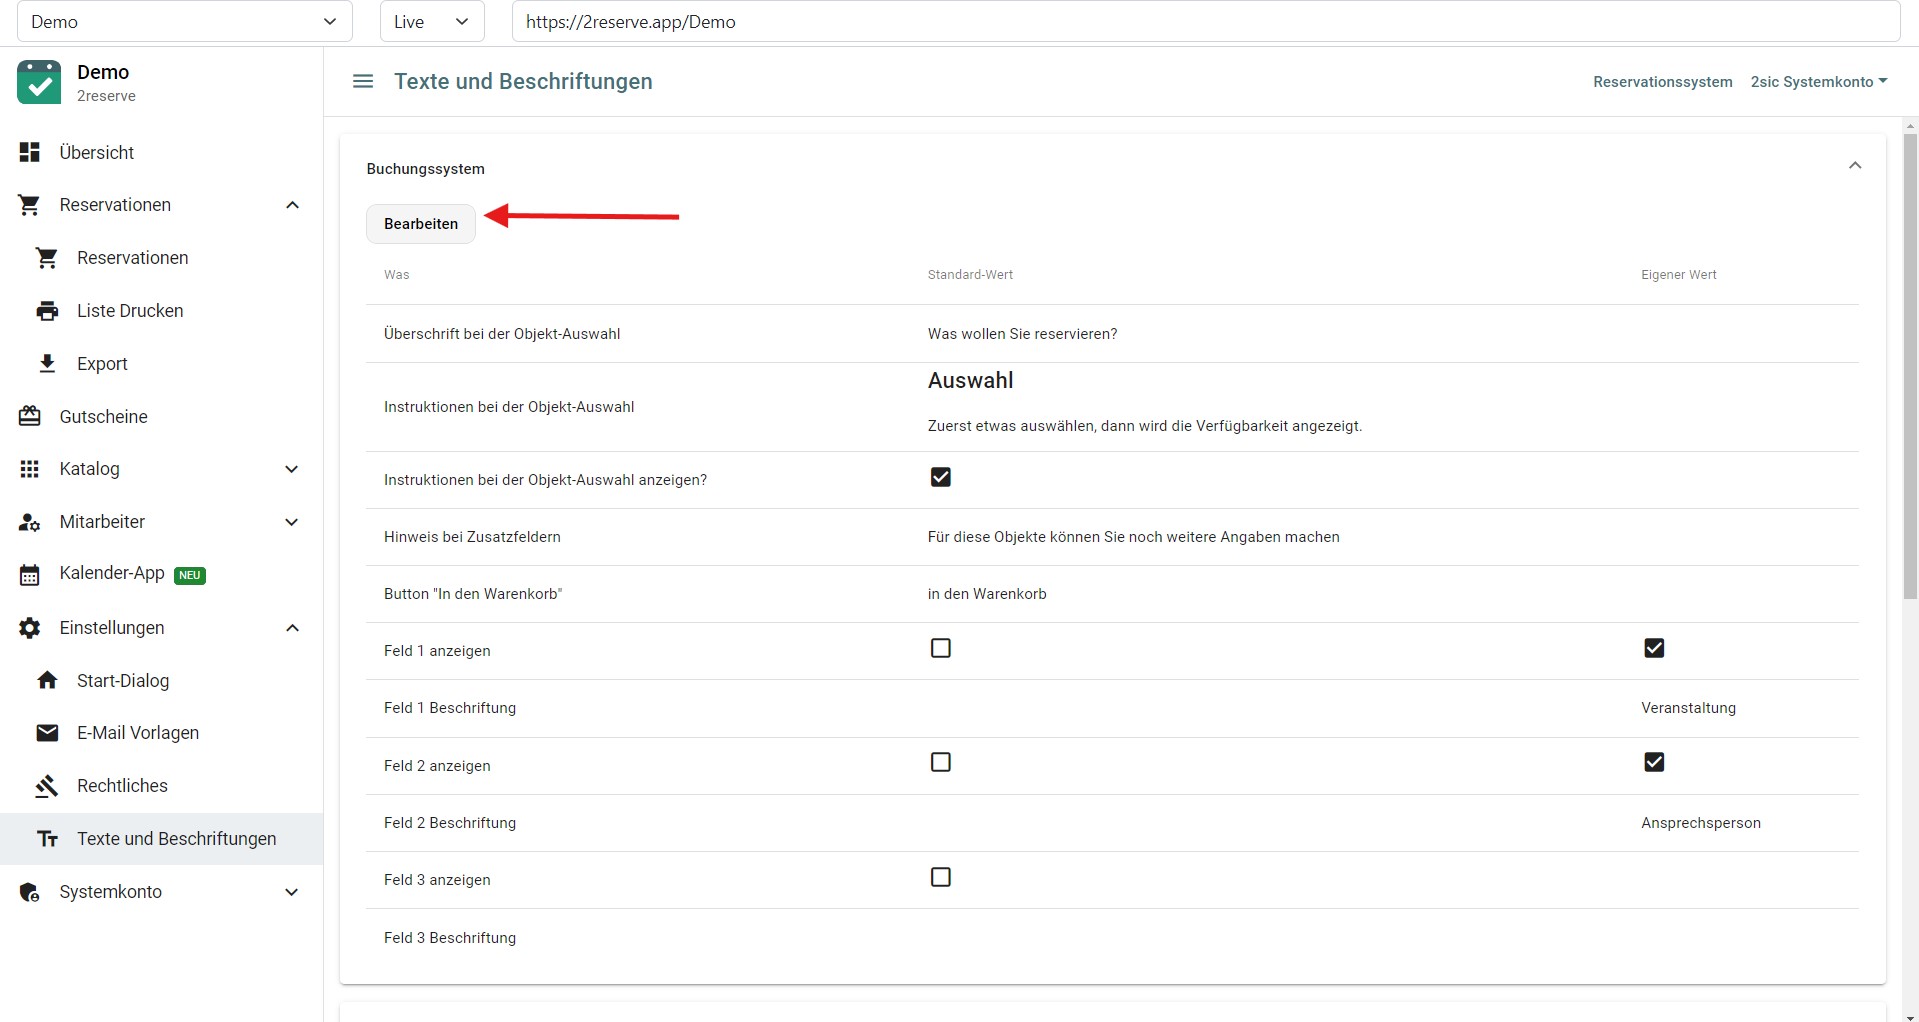Toggle Feld 3 anzeigen standard checkbox
The width and height of the screenshot is (1919, 1022).
940,877
